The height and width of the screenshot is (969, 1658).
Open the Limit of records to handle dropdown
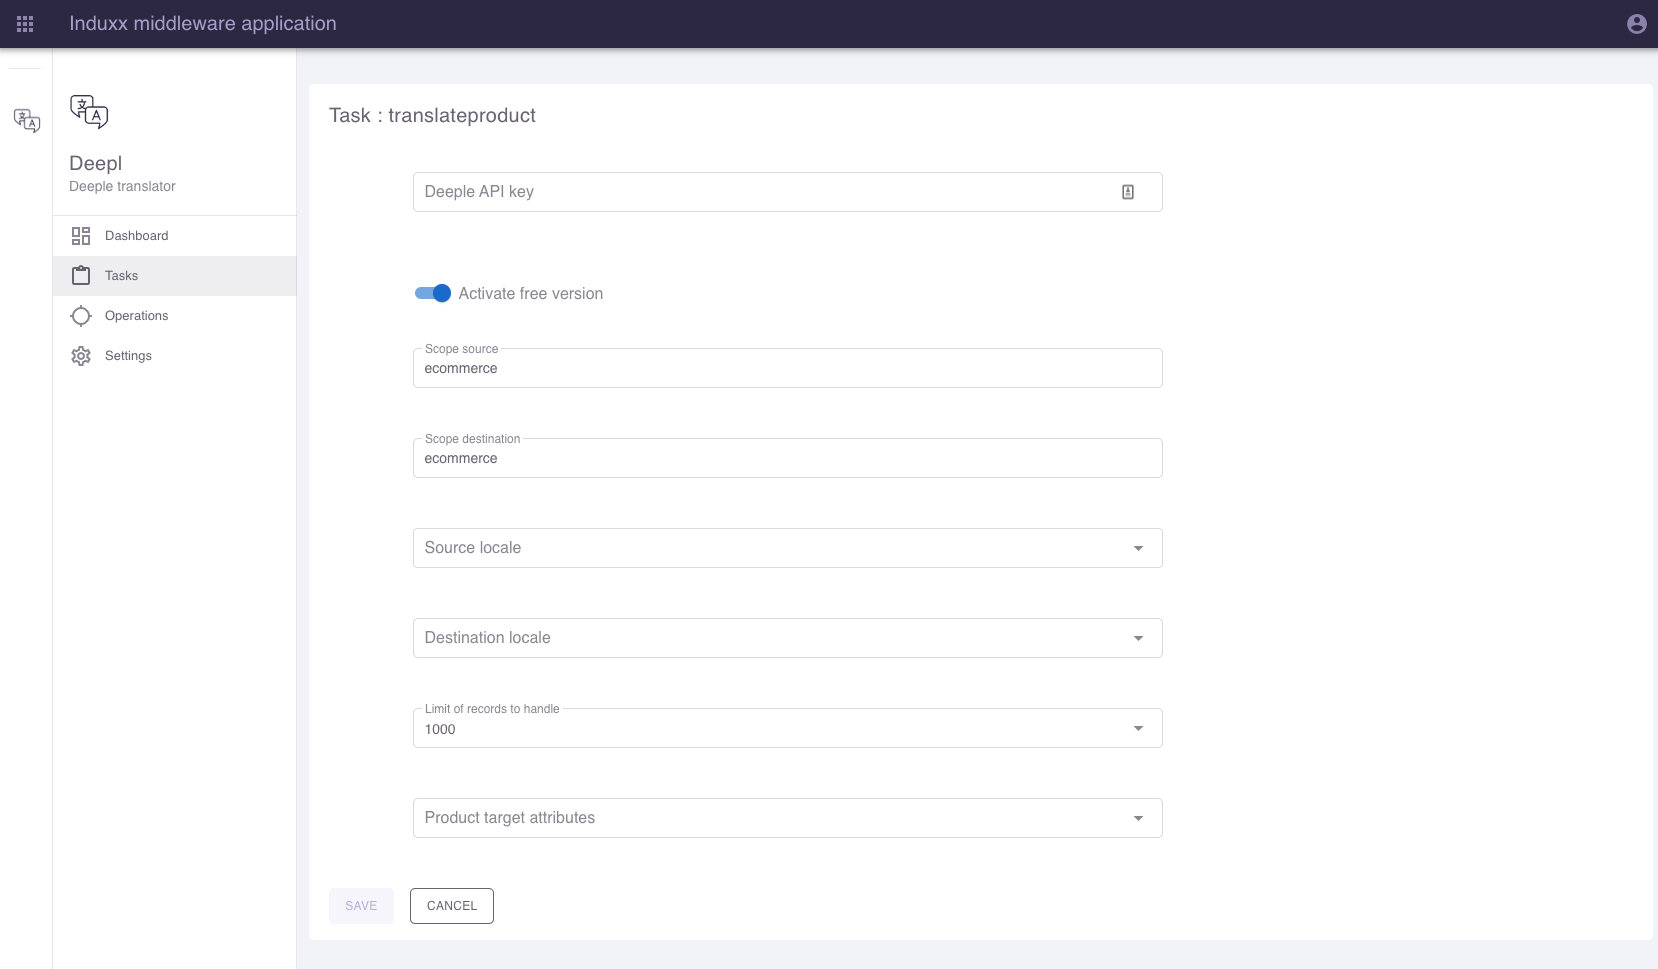pyautogui.click(x=788, y=728)
